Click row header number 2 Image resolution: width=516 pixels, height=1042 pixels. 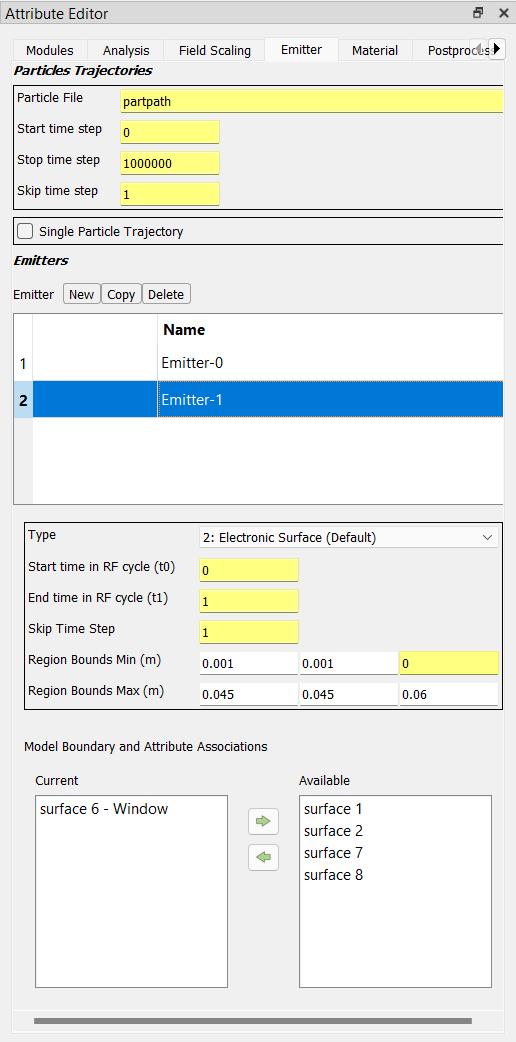[23, 400]
